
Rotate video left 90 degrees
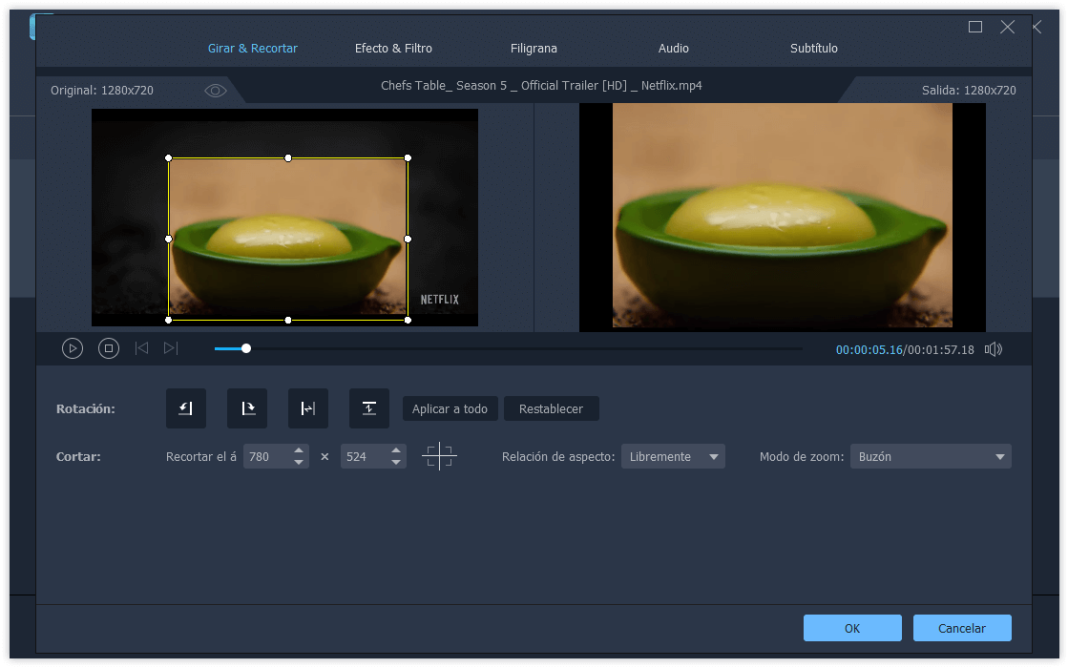[186, 409]
